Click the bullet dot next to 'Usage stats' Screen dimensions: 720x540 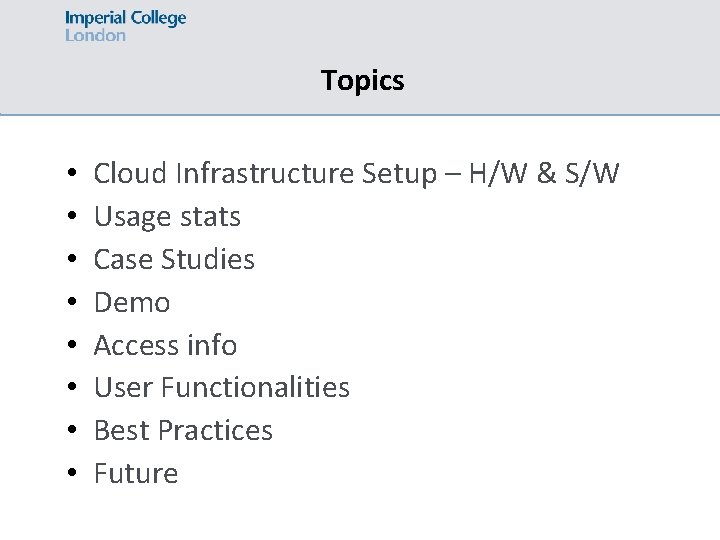point(63,218)
